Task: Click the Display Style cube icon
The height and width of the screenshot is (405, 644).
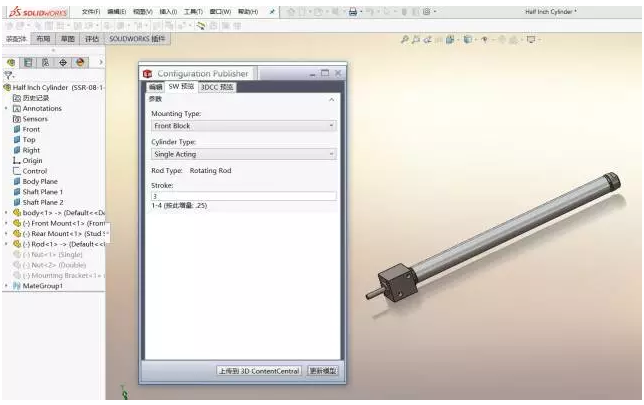Action: (467, 39)
